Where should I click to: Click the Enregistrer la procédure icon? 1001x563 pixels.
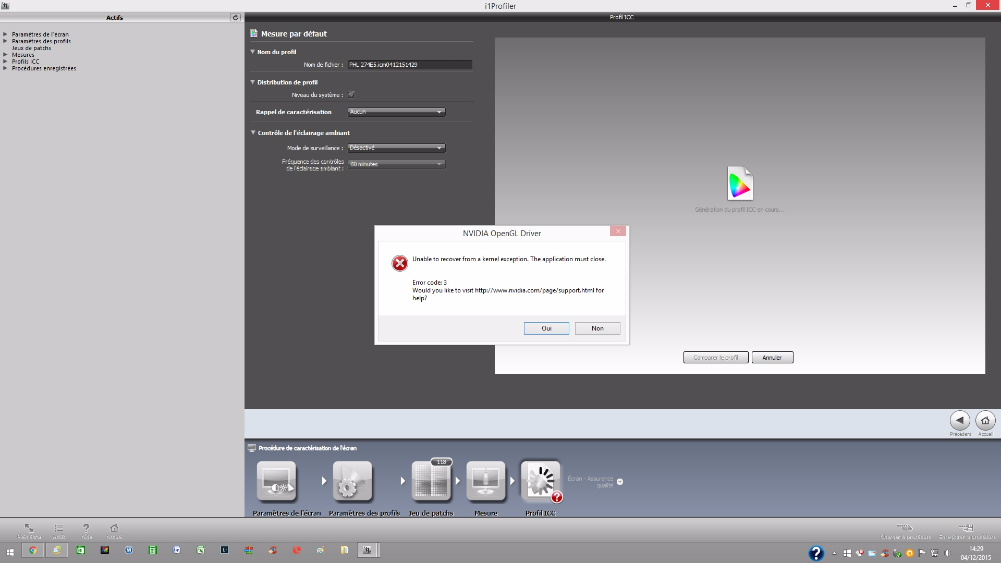[x=967, y=528]
